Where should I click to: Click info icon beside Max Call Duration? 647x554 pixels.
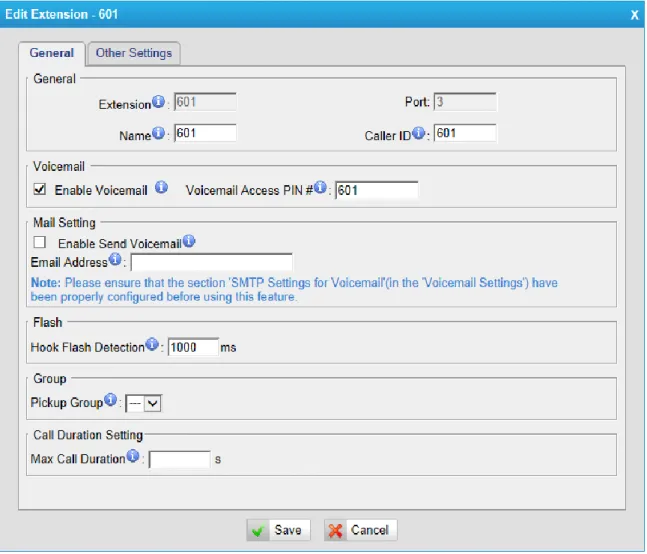pos(132,456)
